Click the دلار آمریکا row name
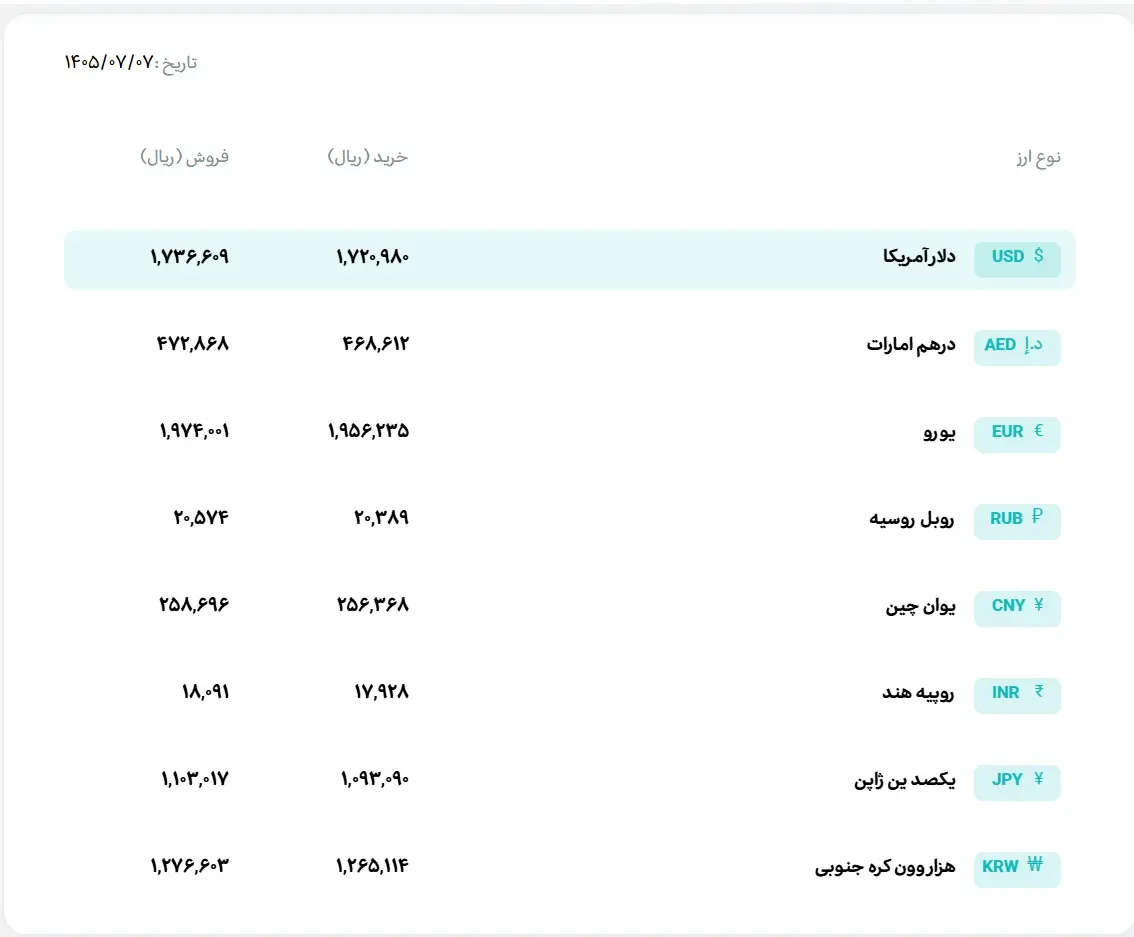Screen dimensions: 1134x937 918,257
